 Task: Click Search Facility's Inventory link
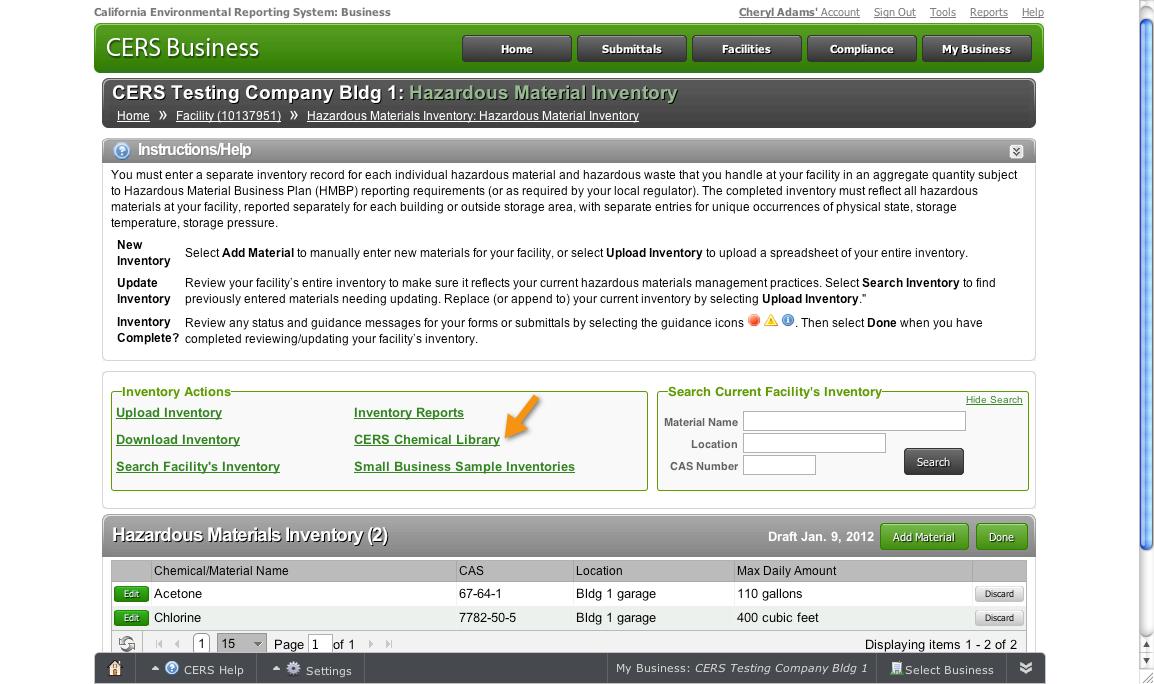pyautogui.click(x=197, y=466)
